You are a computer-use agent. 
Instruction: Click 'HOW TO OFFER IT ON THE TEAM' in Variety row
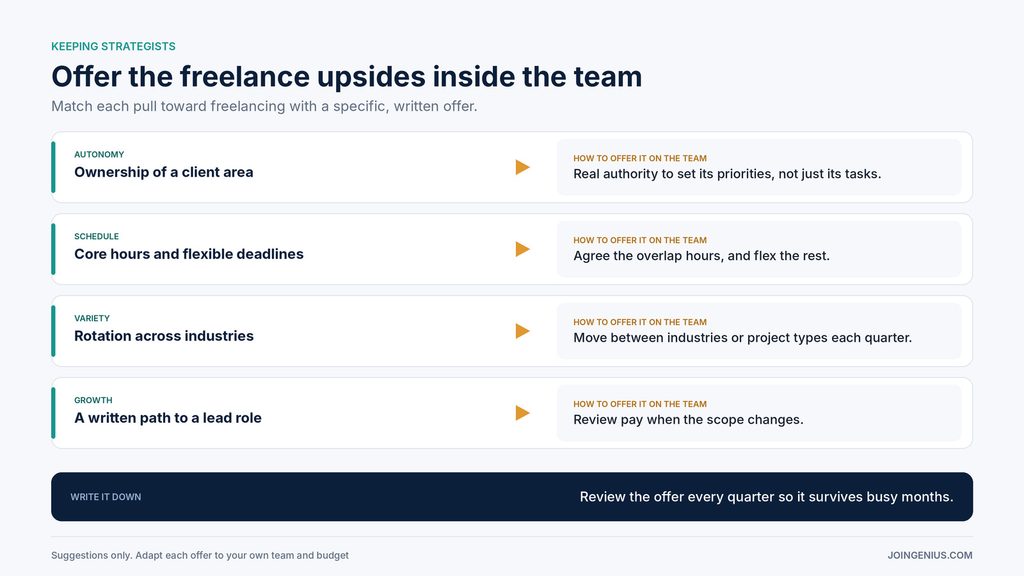click(x=640, y=322)
